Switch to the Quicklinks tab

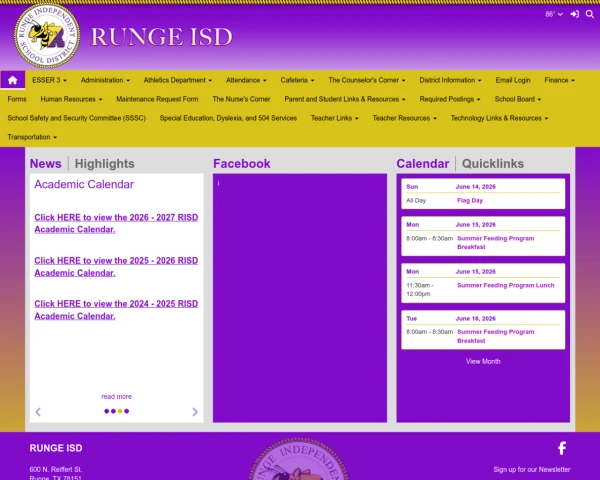point(493,163)
